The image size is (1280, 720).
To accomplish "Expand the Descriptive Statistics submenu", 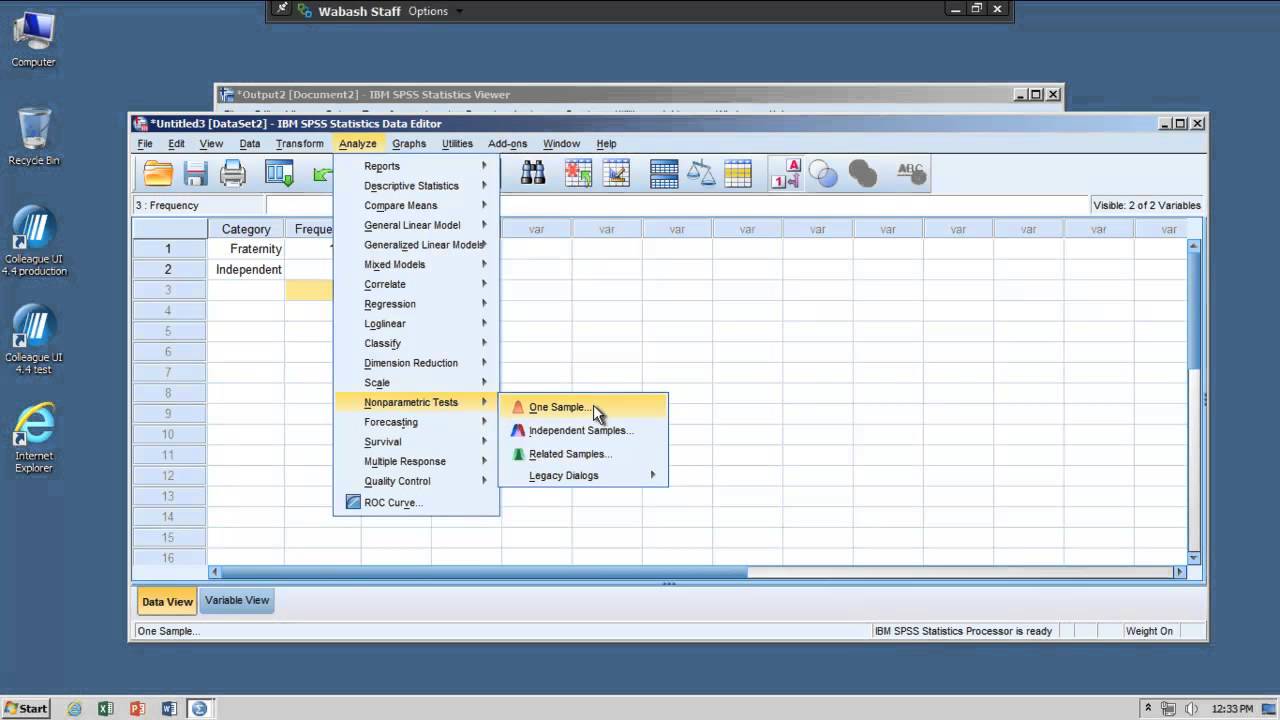I will 415,186.
